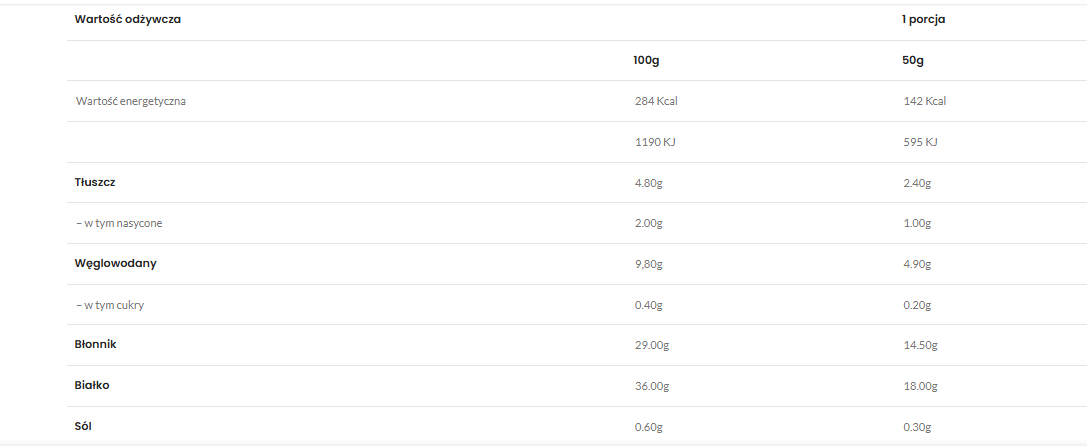1087x448 pixels.
Task: Click the "Węglowodany" row label
Action: click(115, 264)
